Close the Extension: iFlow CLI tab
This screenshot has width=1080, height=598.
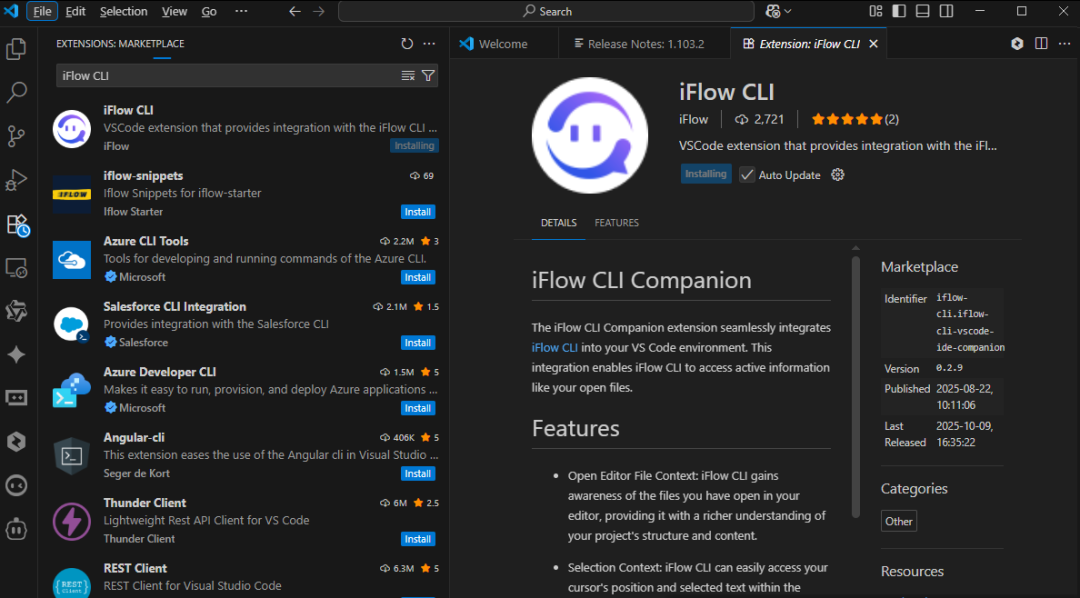pyautogui.click(x=873, y=44)
